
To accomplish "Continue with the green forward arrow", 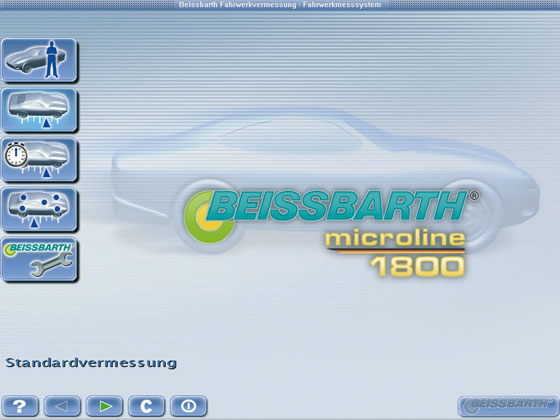I will coord(104,406).
